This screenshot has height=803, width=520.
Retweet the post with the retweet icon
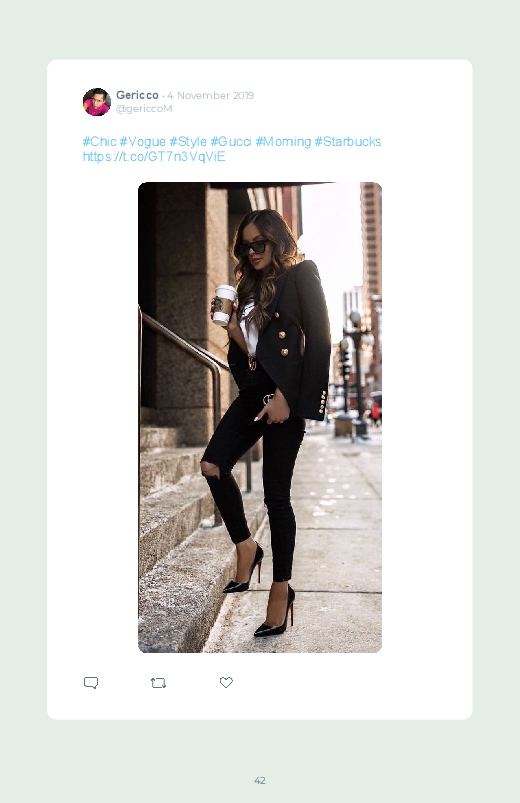(x=158, y=683)
